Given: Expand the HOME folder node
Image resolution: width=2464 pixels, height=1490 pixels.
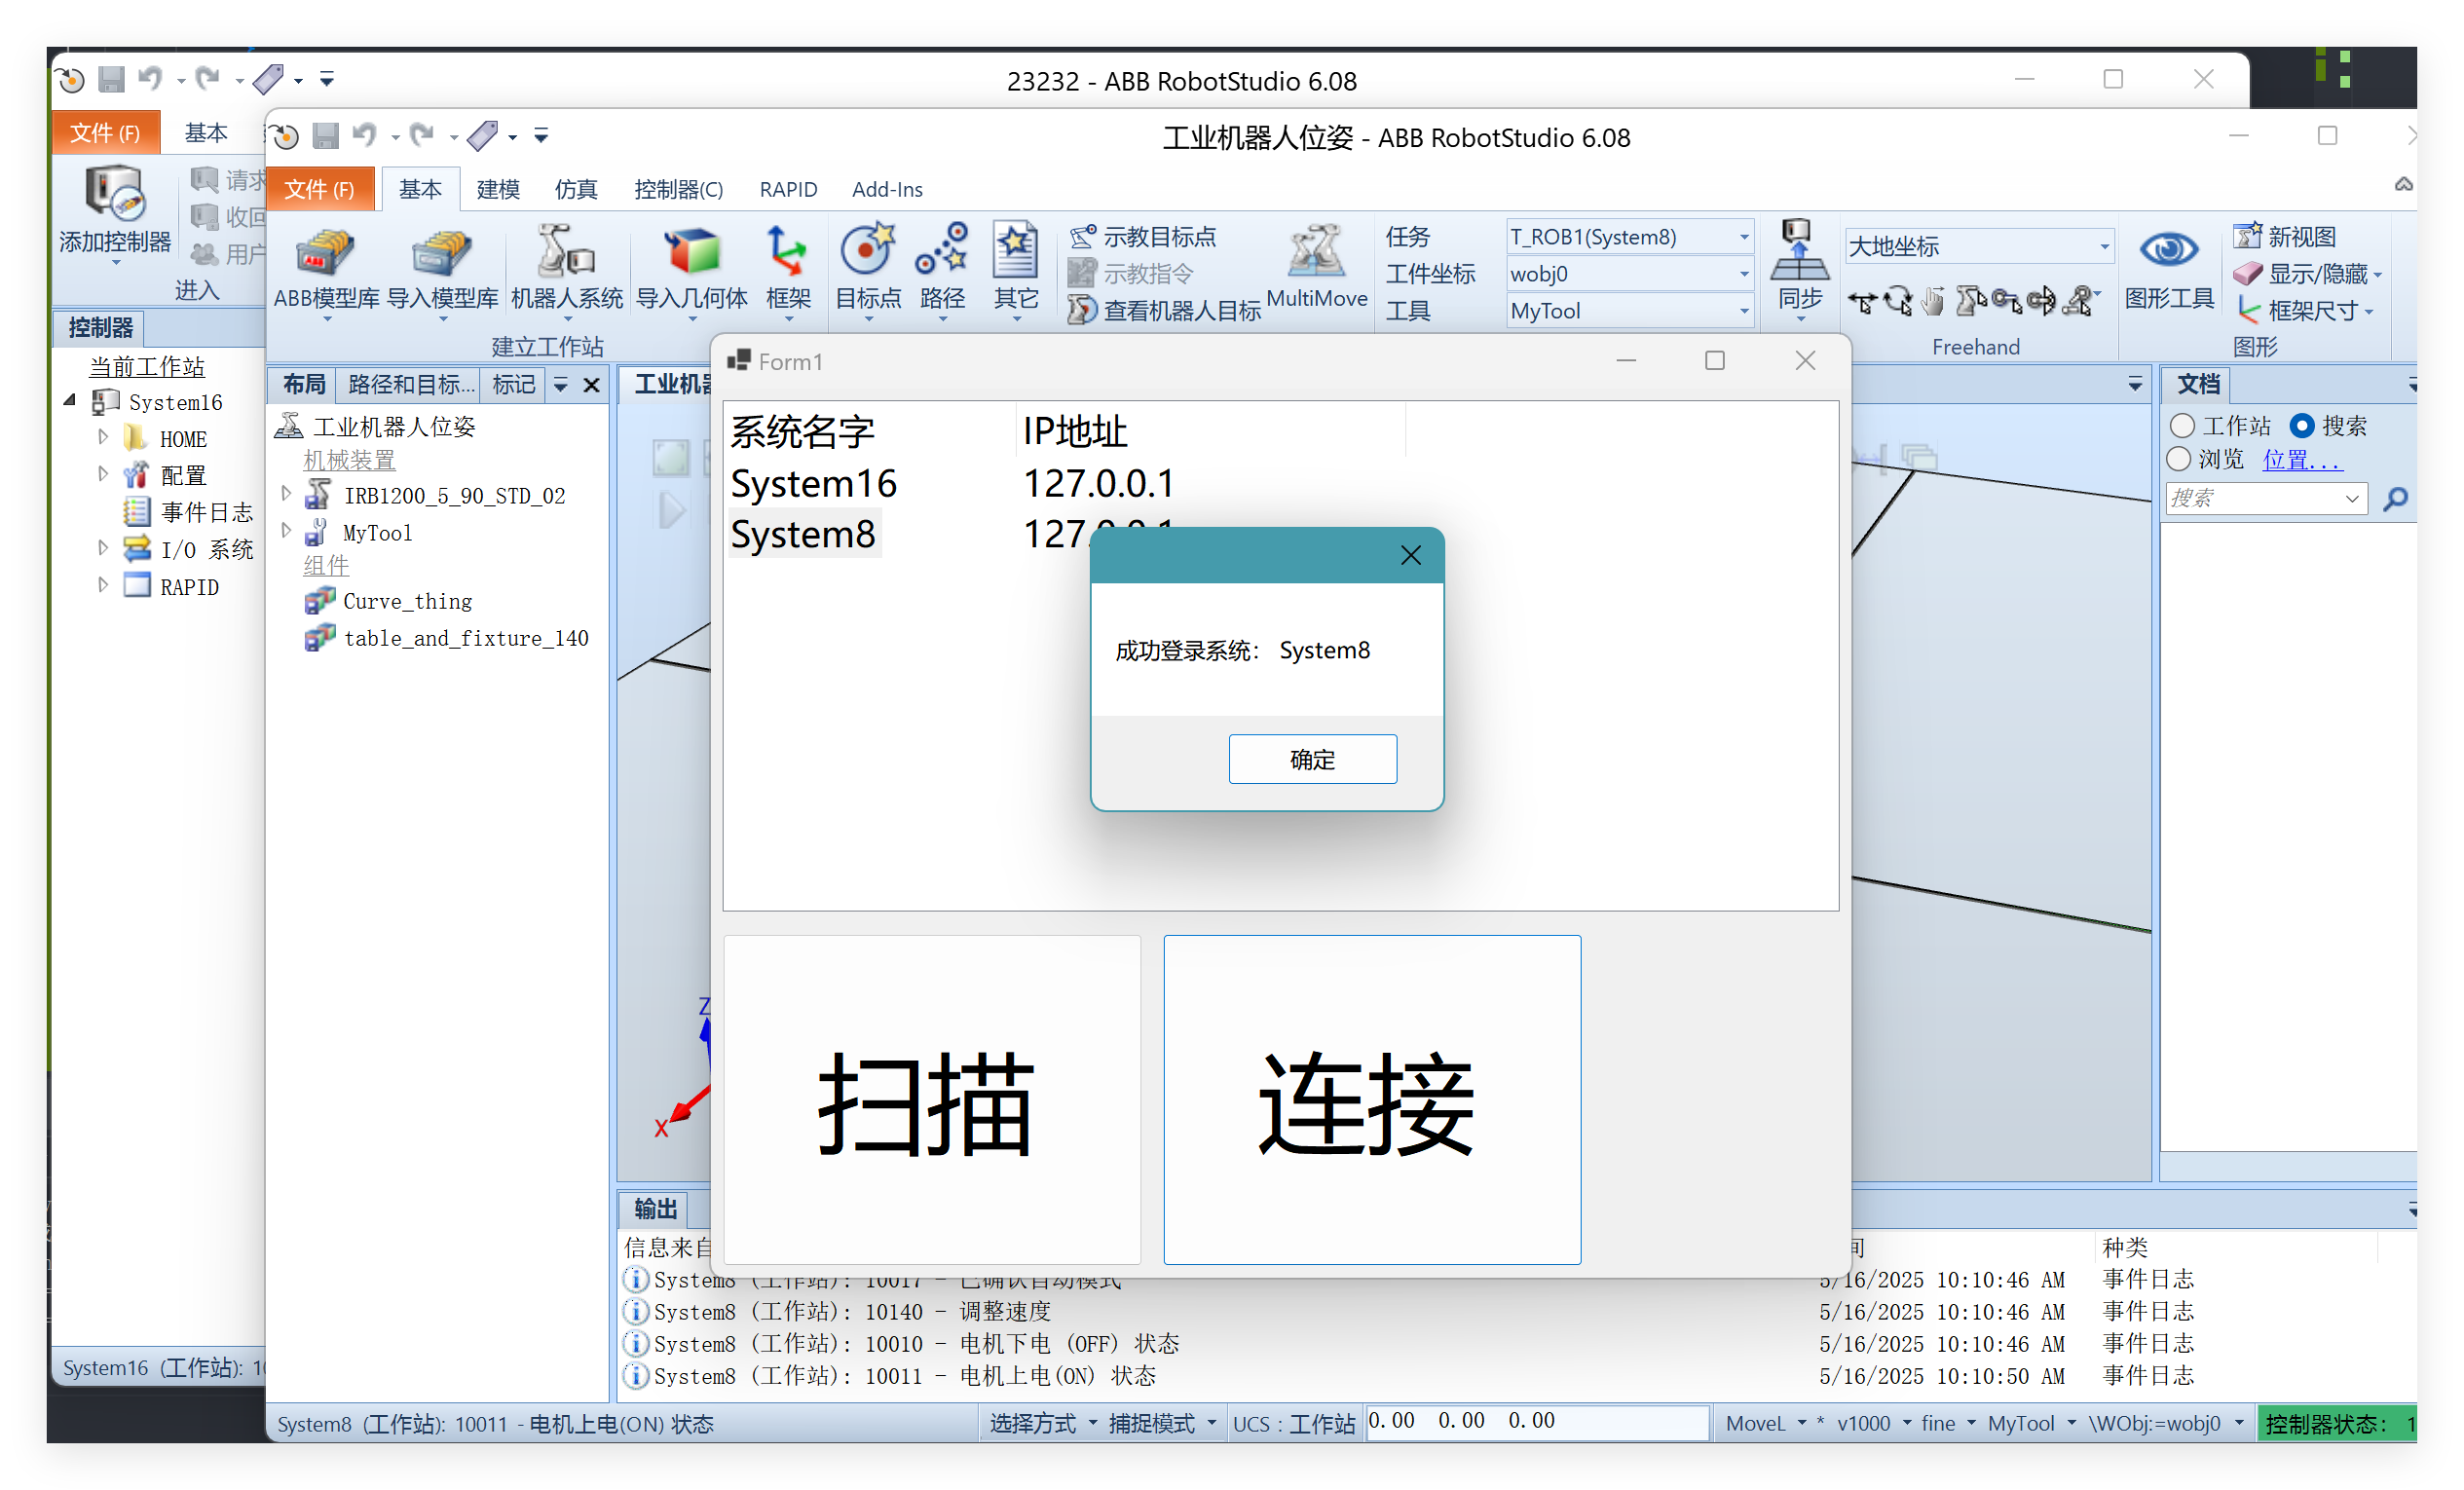Looking at the screenshot, I should click(x=103, y=437).
